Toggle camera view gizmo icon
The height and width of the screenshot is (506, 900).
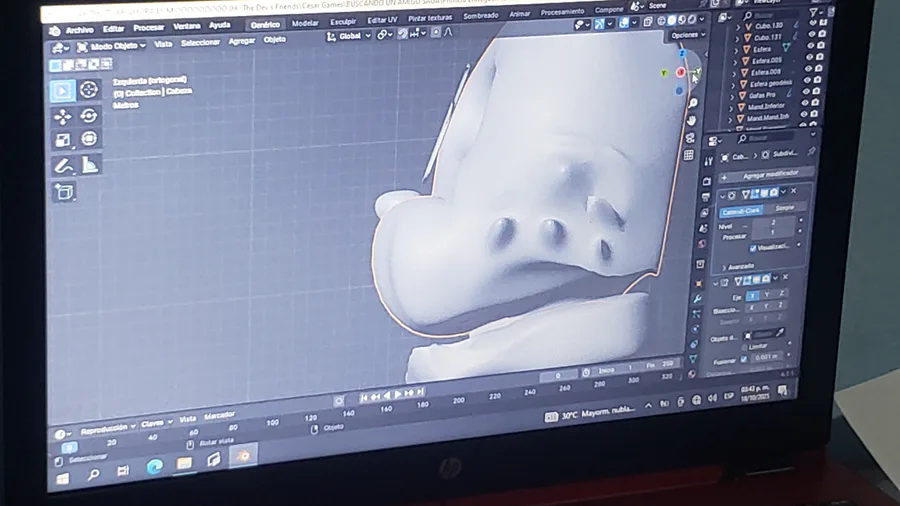690,138
